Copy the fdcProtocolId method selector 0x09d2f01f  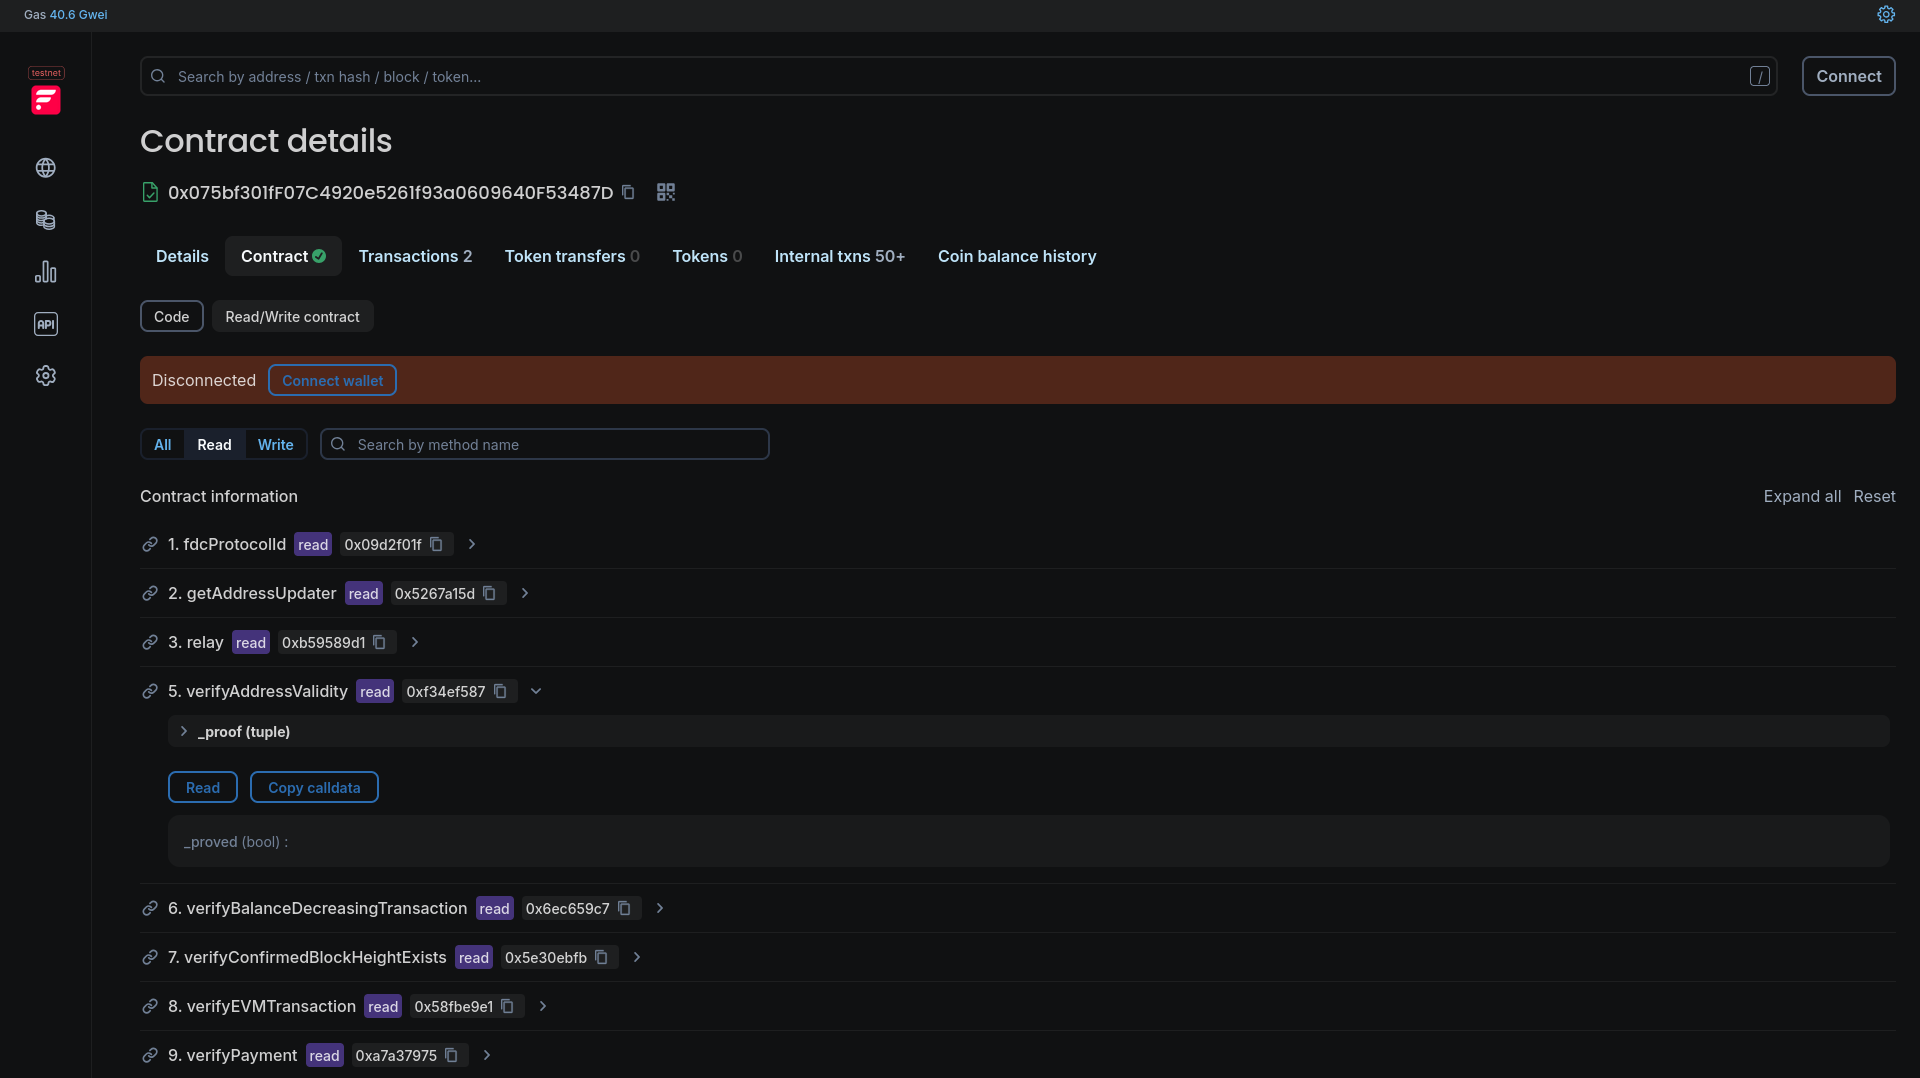point(436,545)
